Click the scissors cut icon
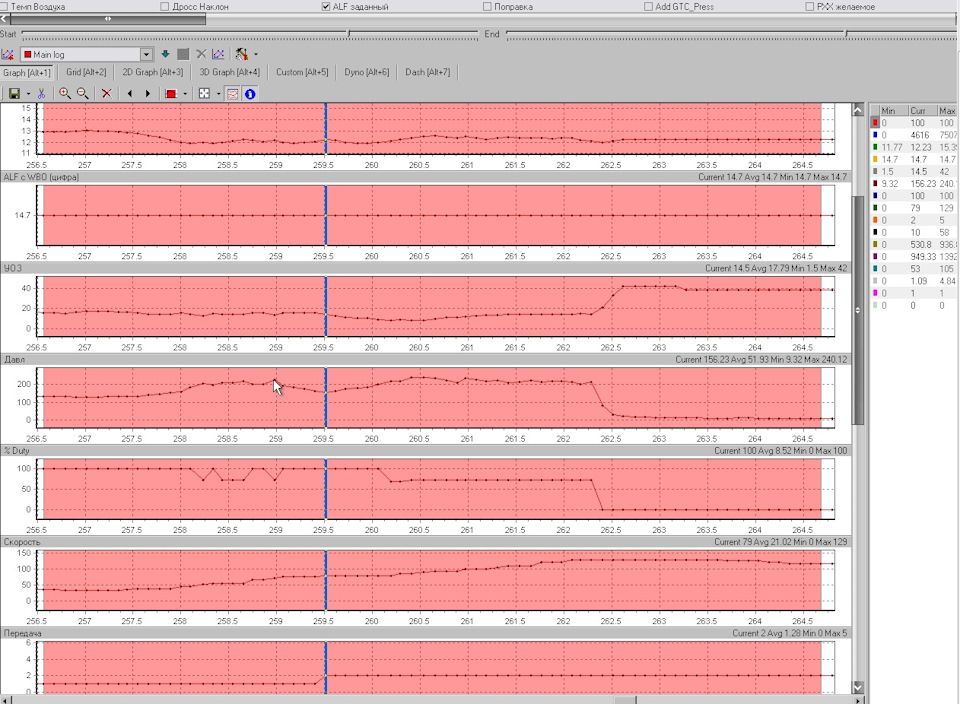960x704 pixels. pyautogui.click(x=42, y=93)
